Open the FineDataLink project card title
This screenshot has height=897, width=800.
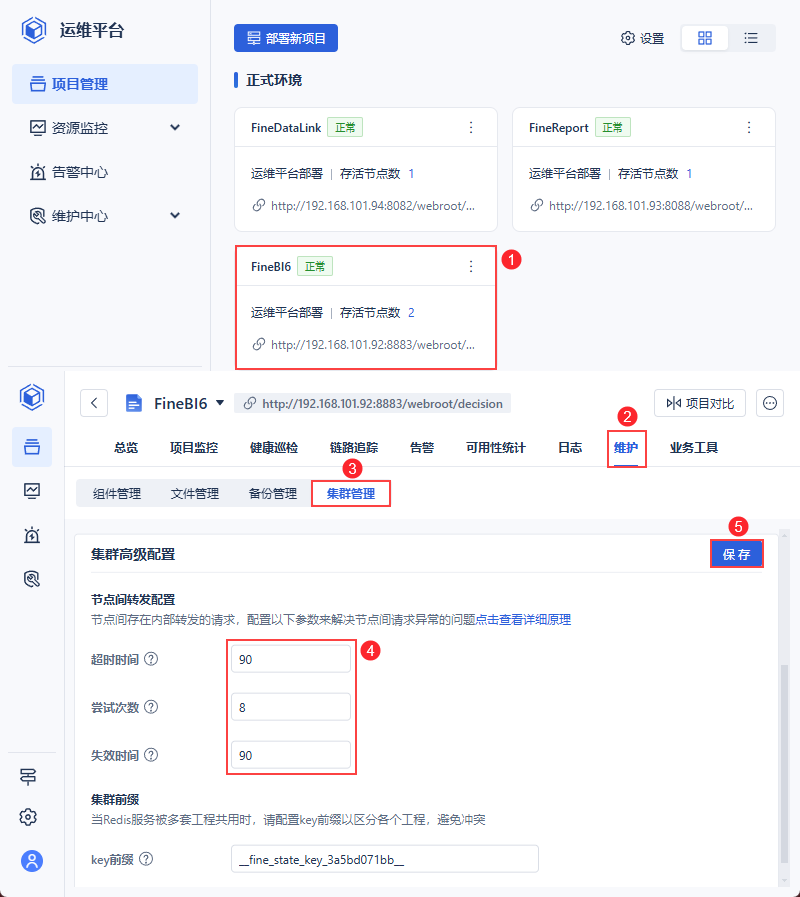(286, 128)
